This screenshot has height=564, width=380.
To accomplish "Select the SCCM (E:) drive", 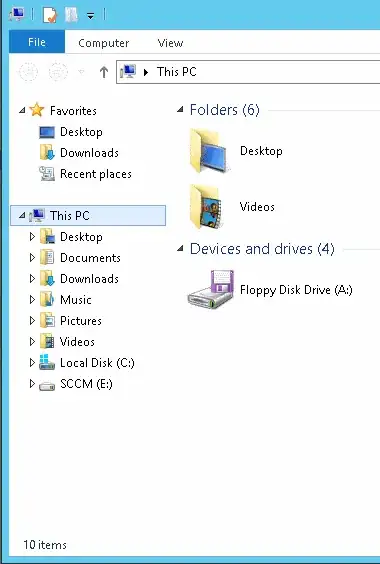I will click(86, 384).
